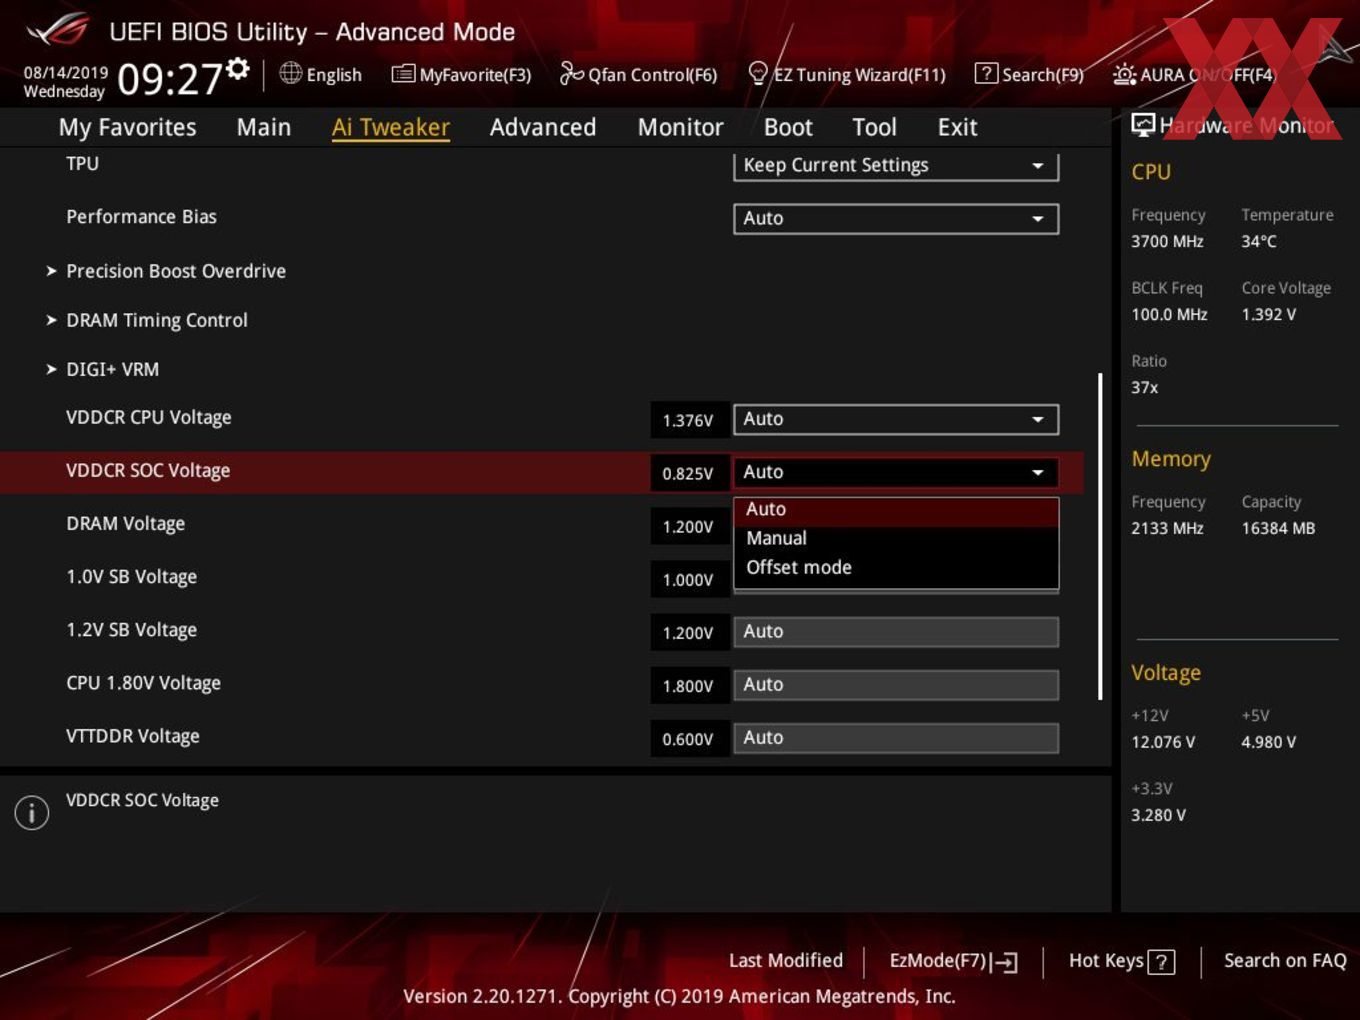This screenshot has height=1020, width=1360.
Task: Open the TPU dropdown
Action: point(896,166)
